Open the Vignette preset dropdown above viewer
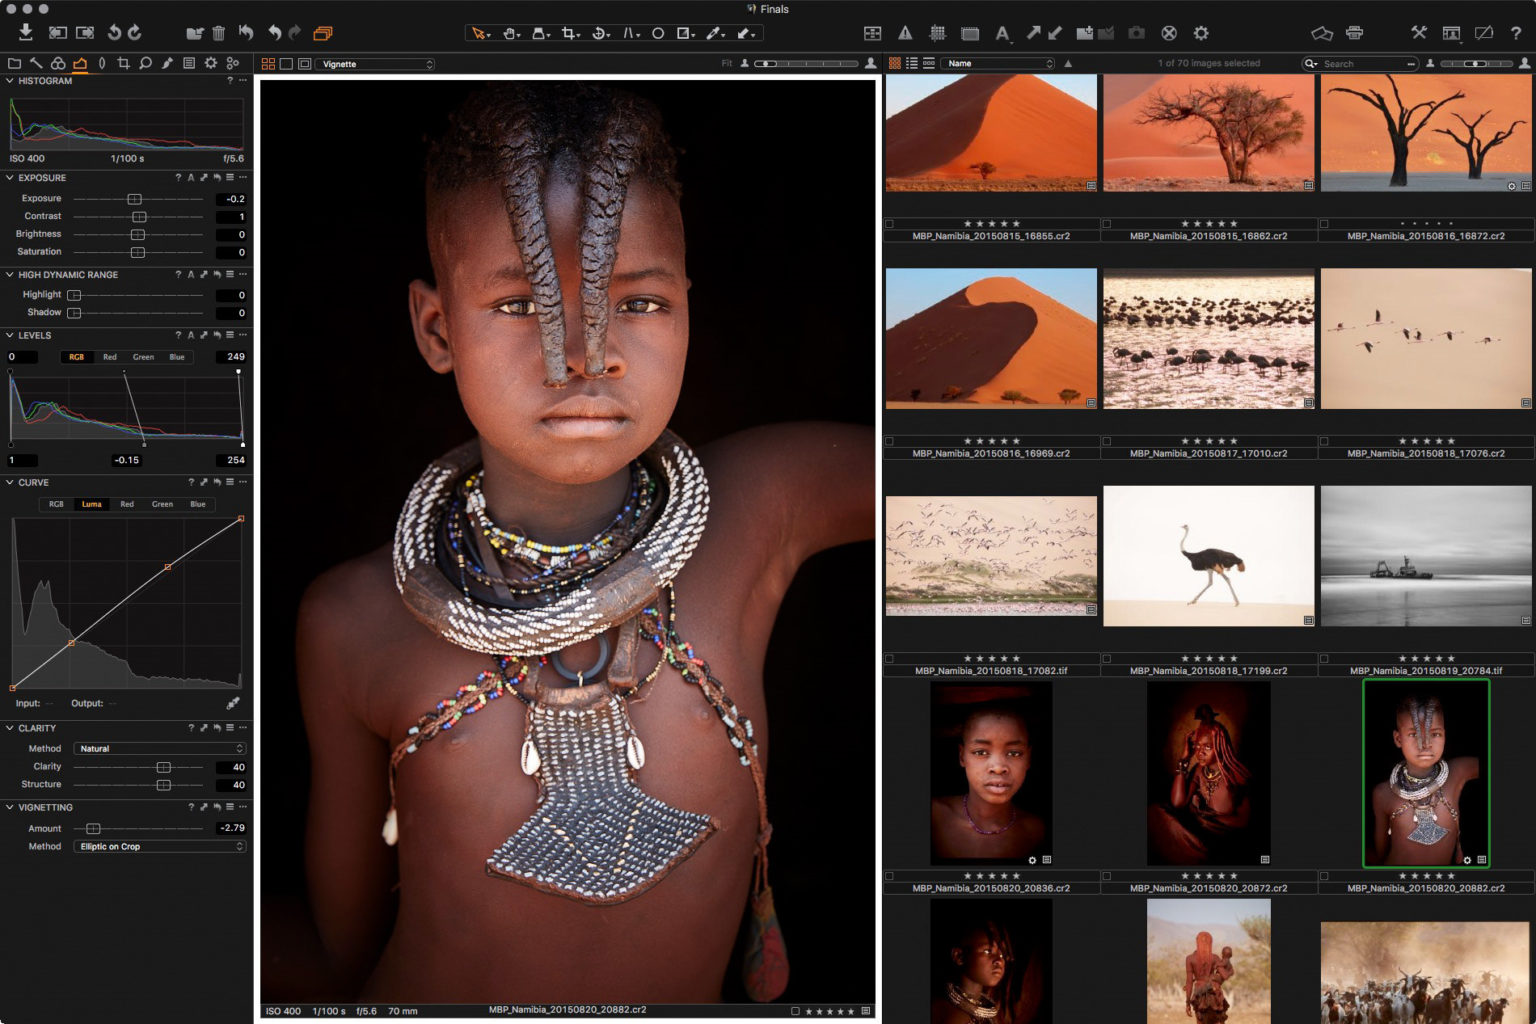This screenshot has height=1024, width=1536. pos(375,63)
